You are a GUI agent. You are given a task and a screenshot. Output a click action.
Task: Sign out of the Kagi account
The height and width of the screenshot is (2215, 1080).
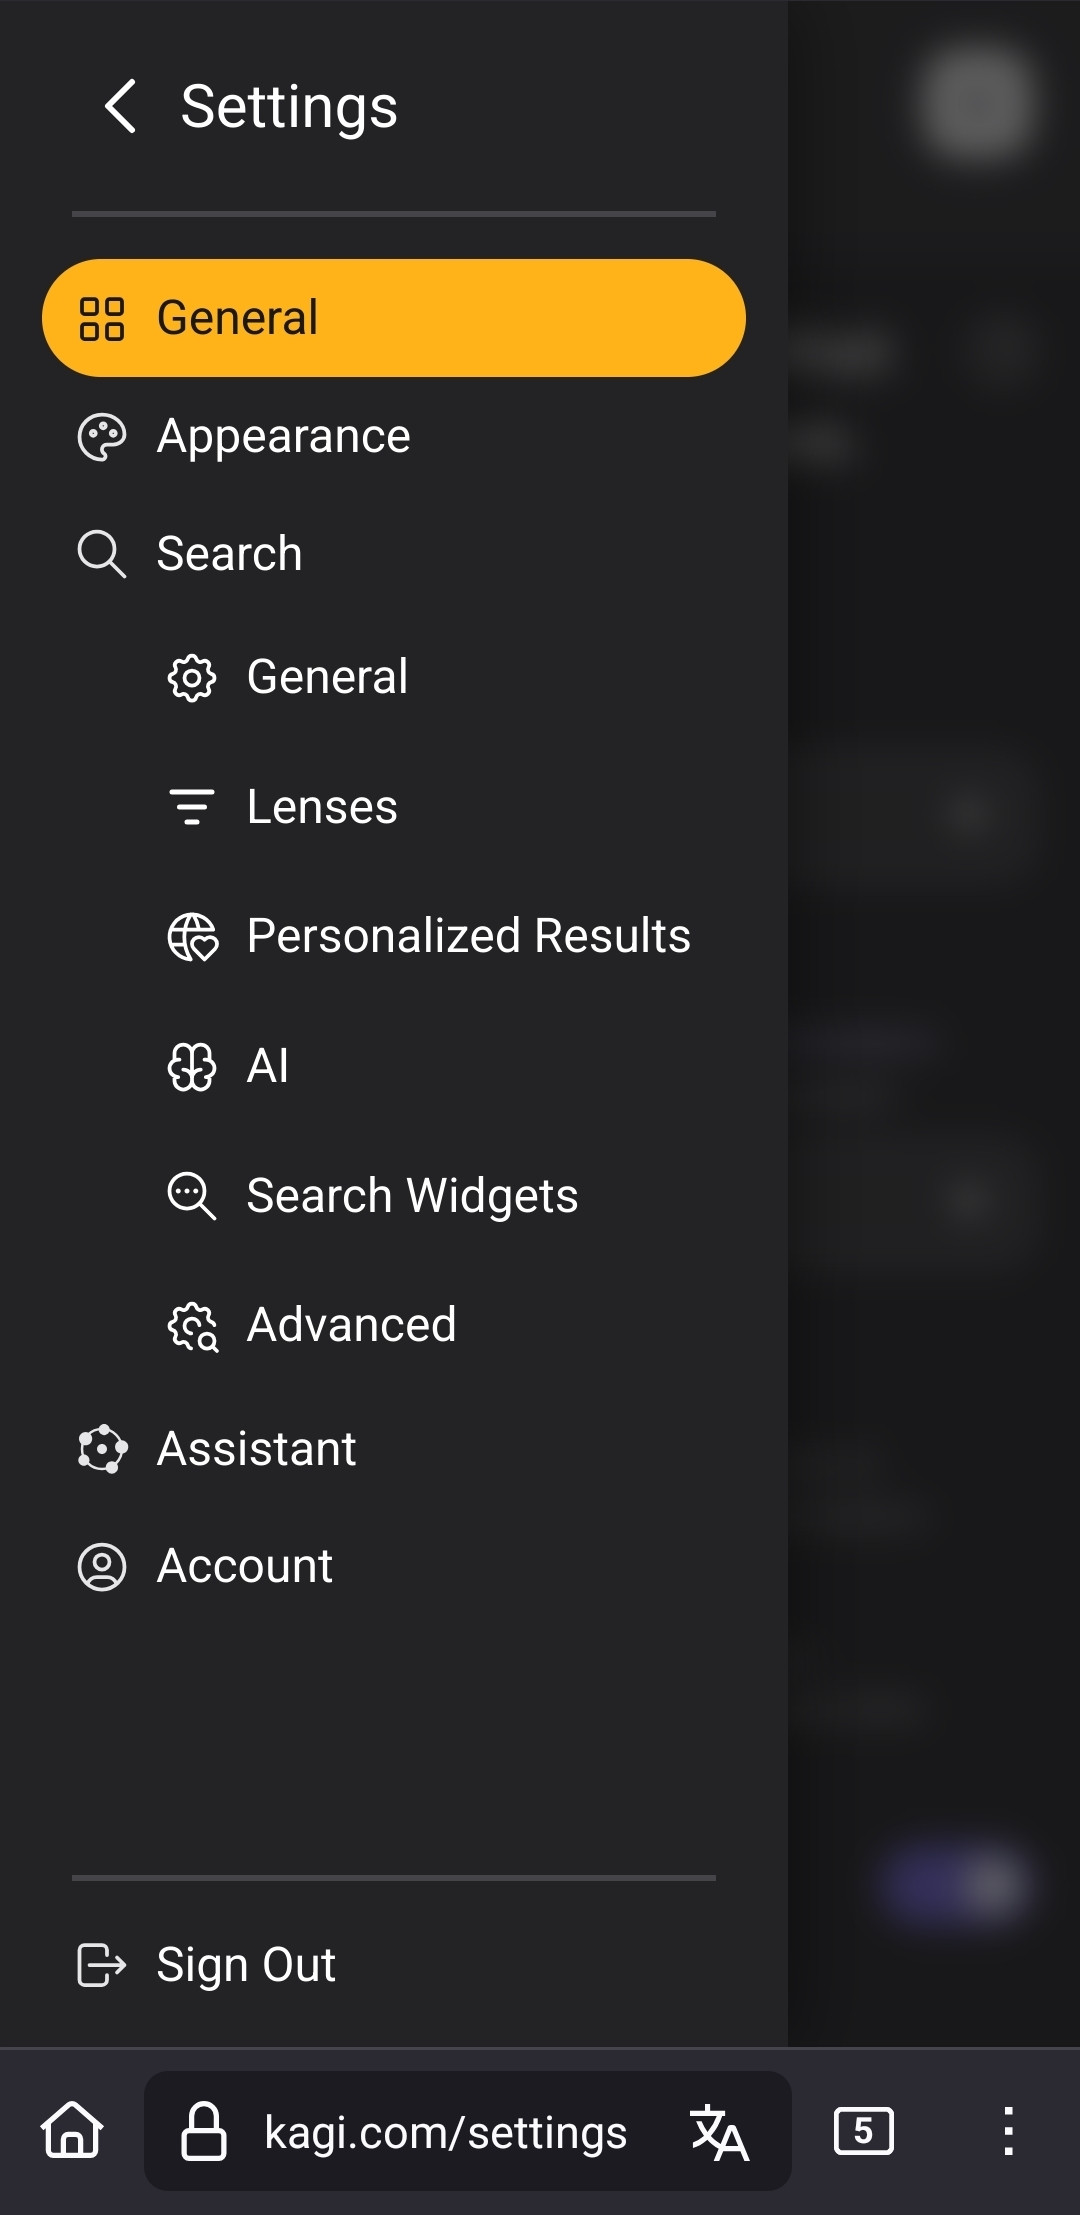pos(246,1964)
